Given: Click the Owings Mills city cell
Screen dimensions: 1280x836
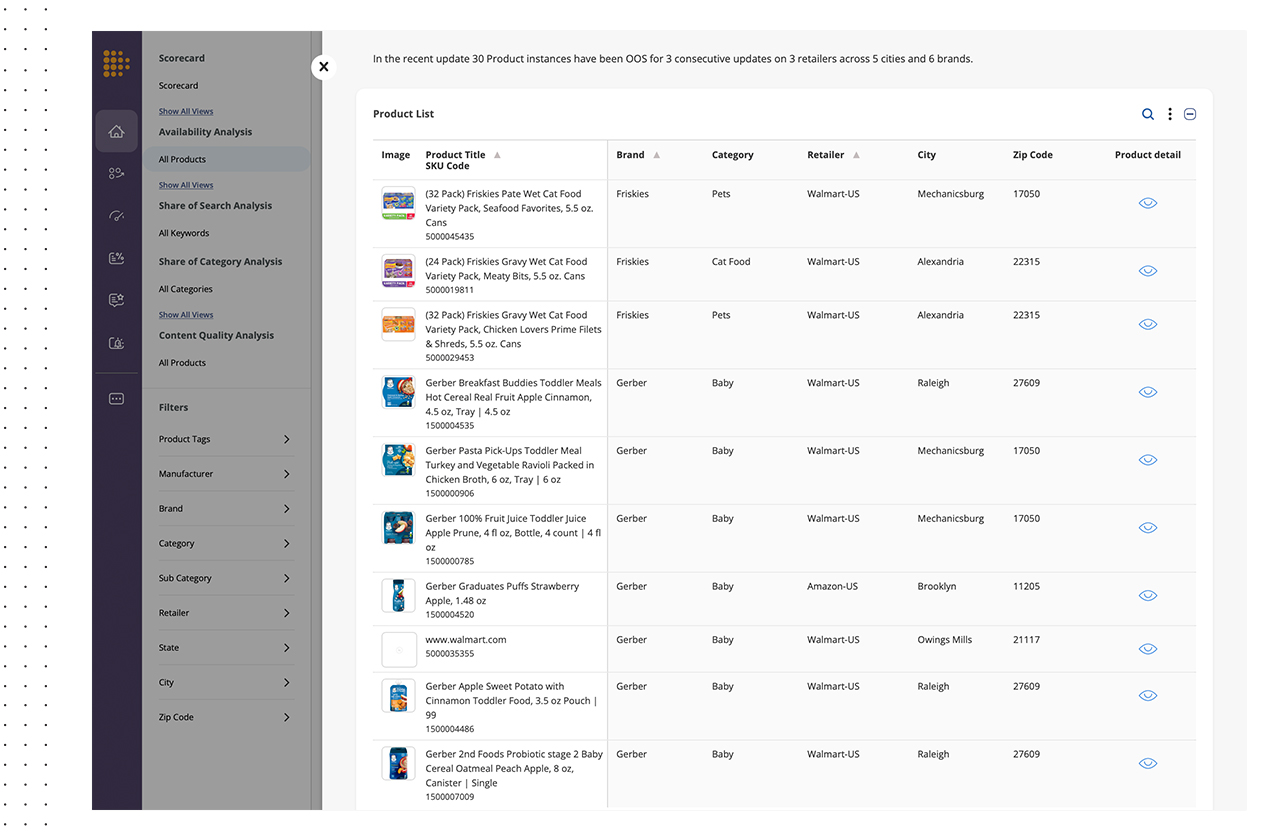Looking at the screenshot, I should click(x=945, y=640).
